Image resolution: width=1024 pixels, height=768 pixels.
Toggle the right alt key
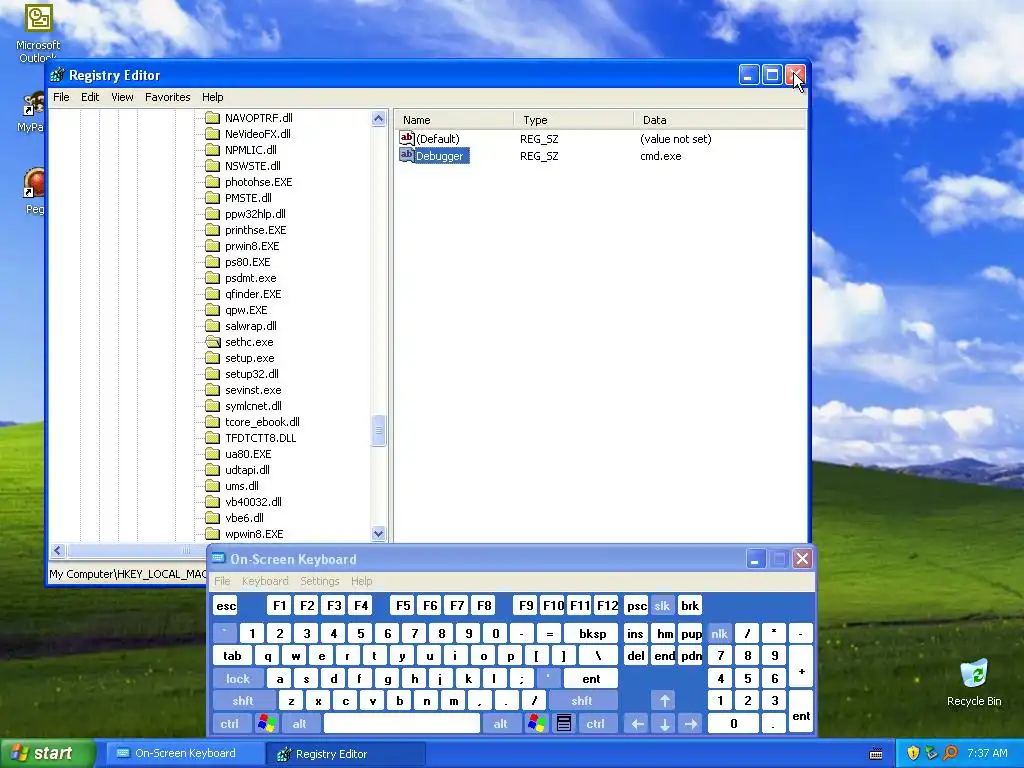click(500, 723)
